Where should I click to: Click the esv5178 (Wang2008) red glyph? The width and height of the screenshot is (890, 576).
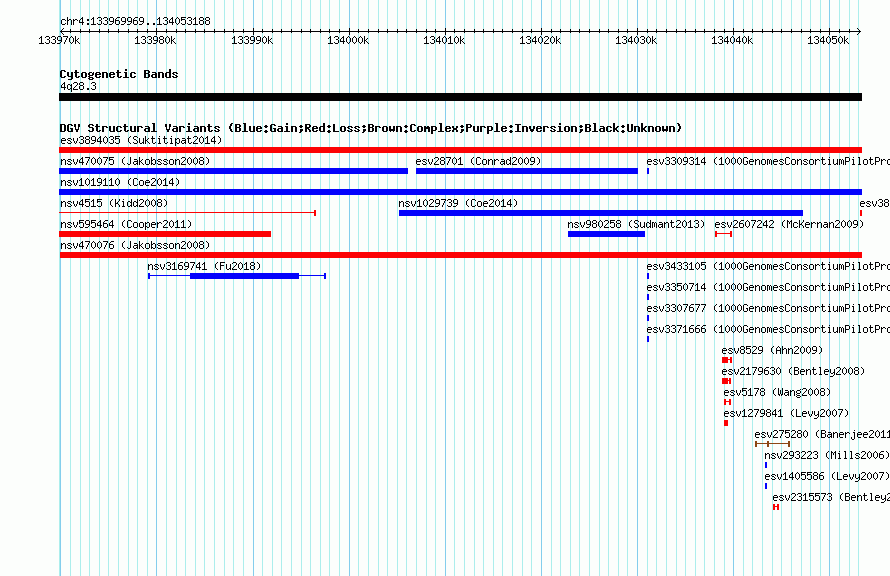pyautogui.click(x=727, y=402)
